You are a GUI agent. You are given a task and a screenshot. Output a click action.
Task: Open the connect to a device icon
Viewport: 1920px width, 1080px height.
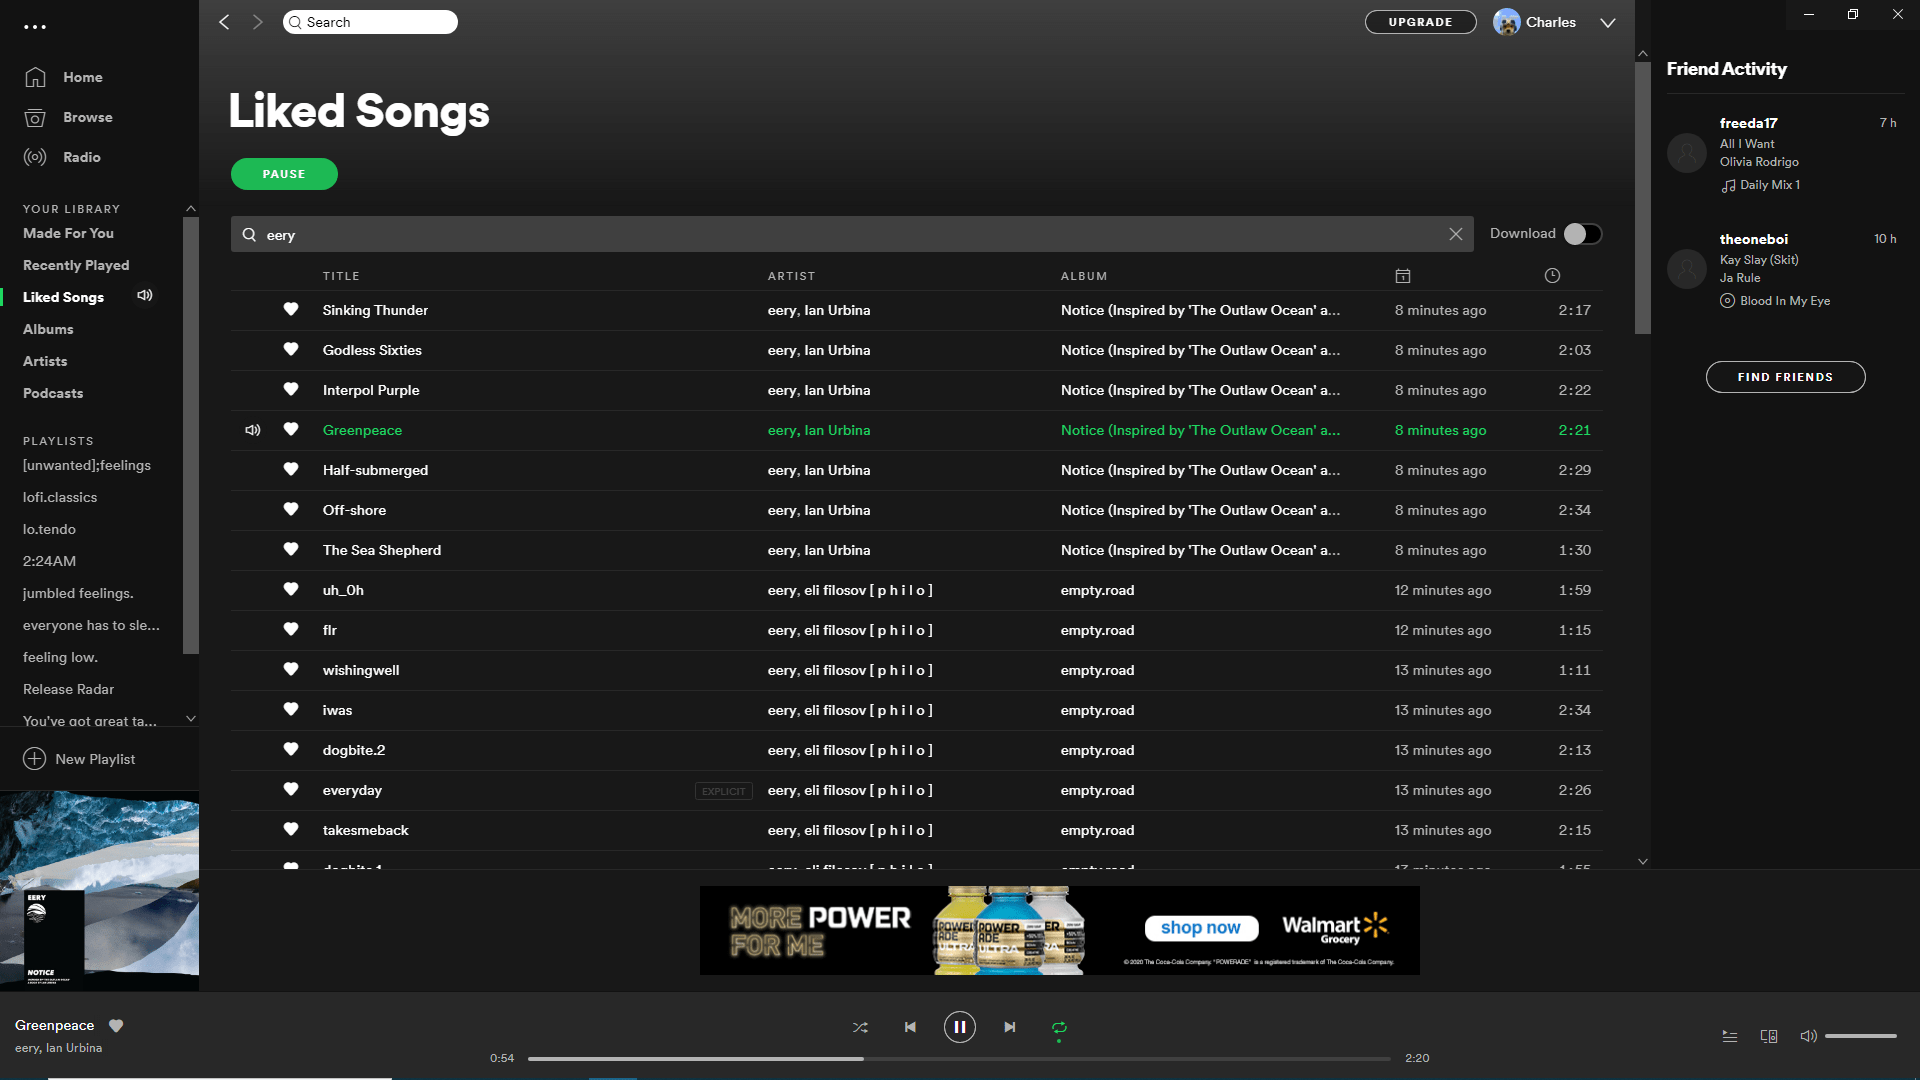pyautogui.click(x=1769, y=1036)
